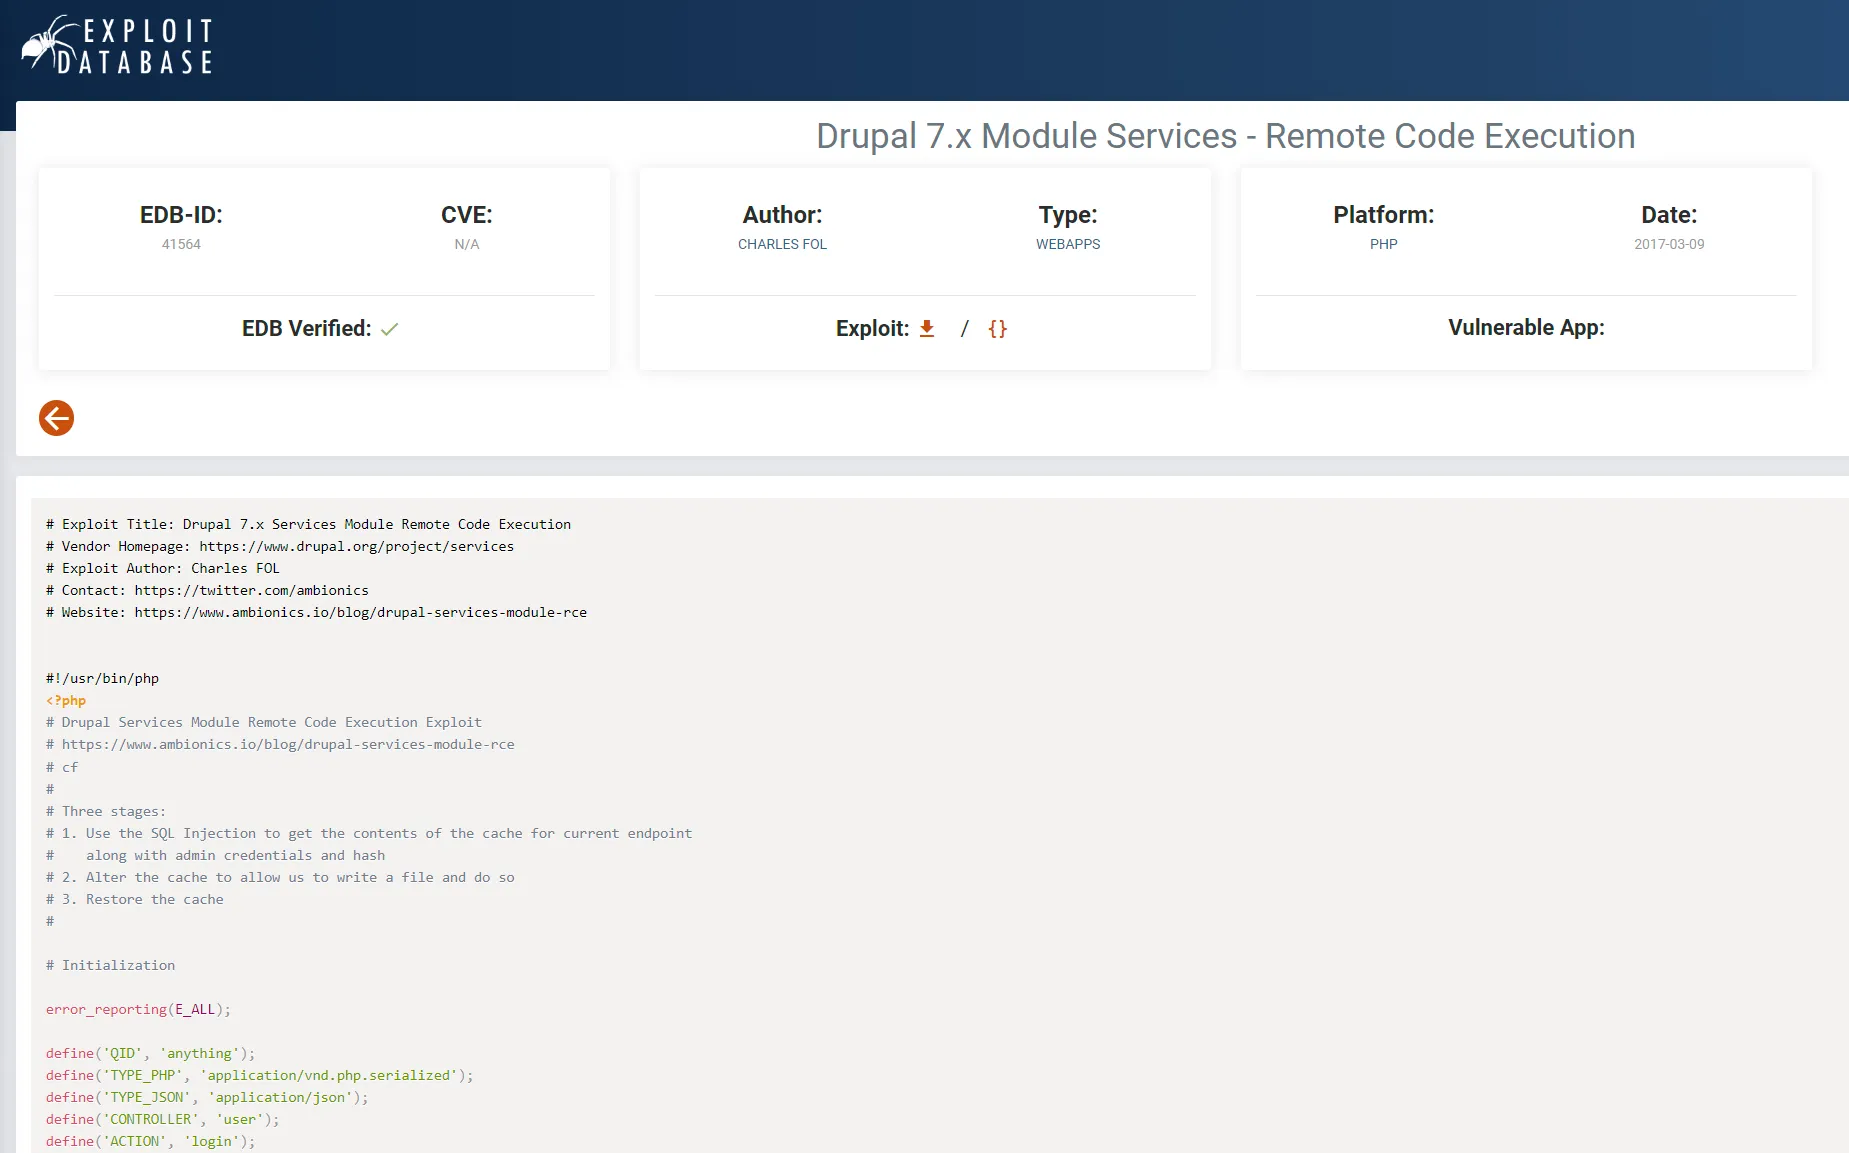Screen dimensions: 1849x1153
Task: Open the WEBAPPS type link
Action: [x=1068, y=244]
